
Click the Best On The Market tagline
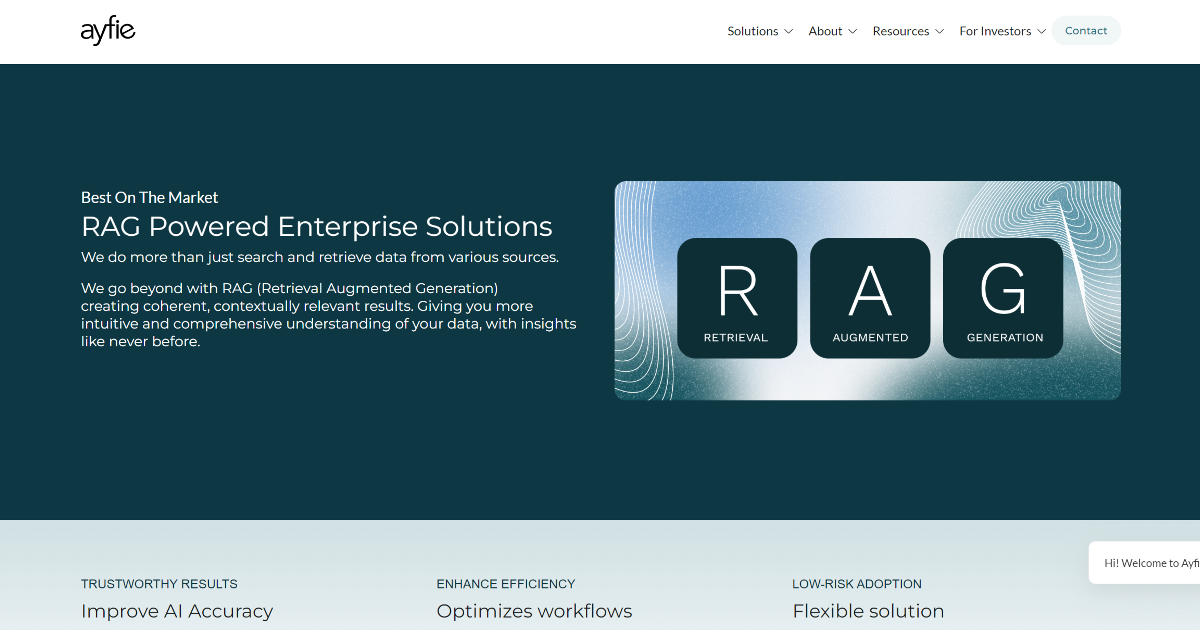(x=149, y=198)
